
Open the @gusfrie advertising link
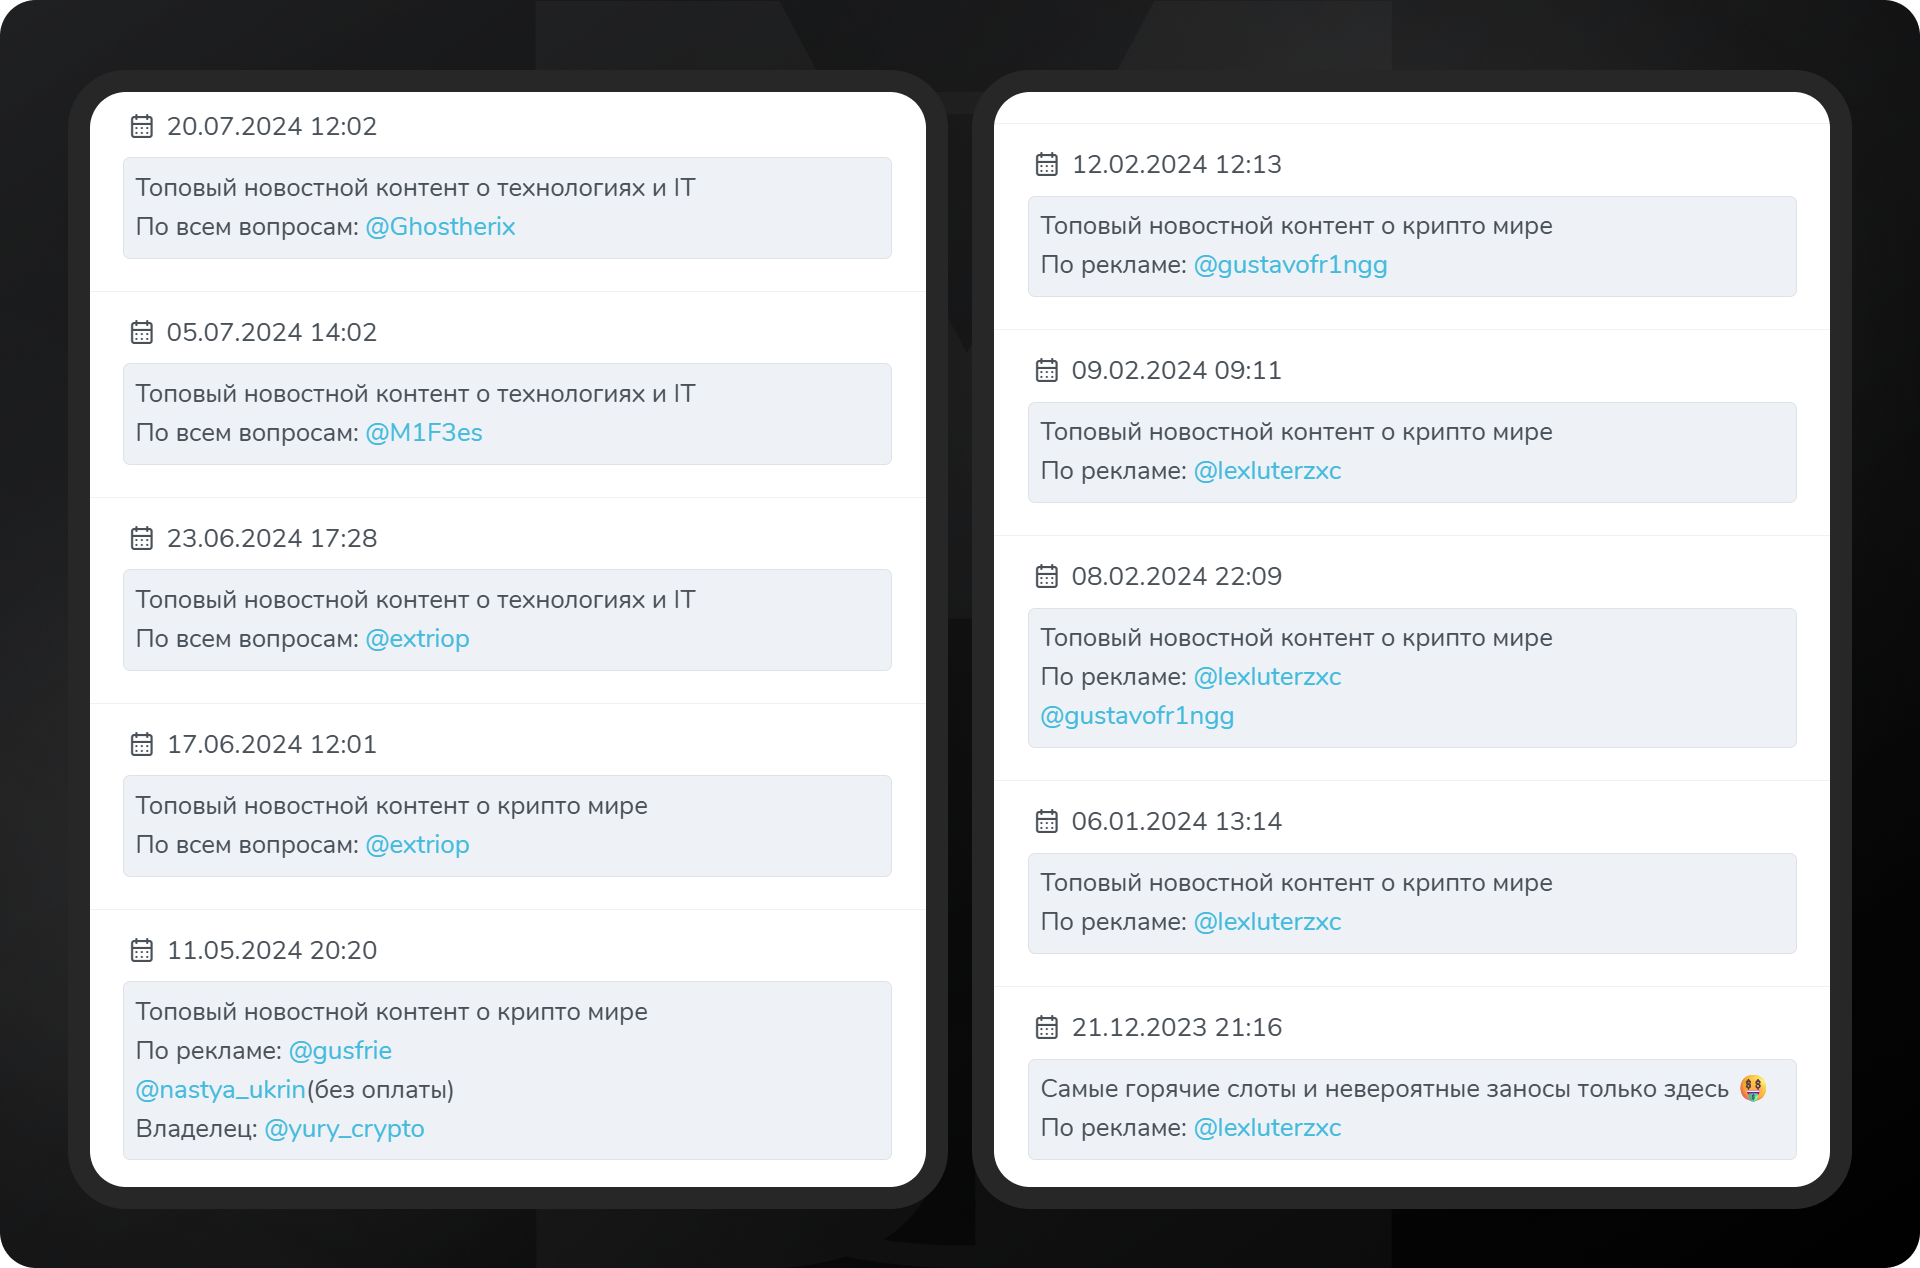click(x=340, y=1051)
